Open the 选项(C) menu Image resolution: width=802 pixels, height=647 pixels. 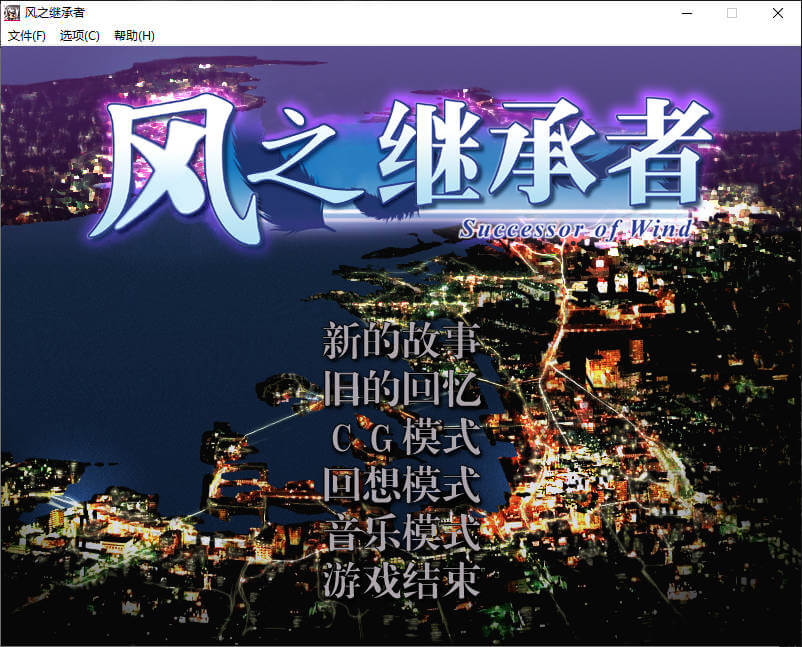(x=80, y=36)
